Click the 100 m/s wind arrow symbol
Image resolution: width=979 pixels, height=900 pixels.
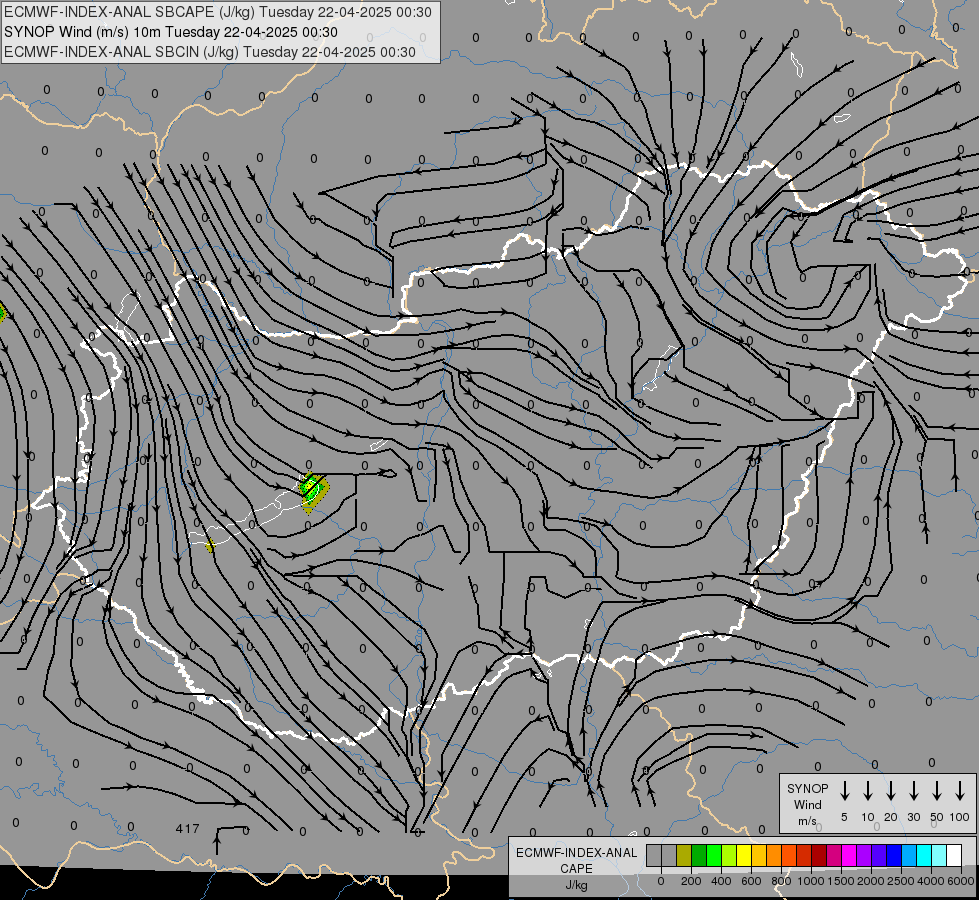pyautogui.click(x=960, y=791)
